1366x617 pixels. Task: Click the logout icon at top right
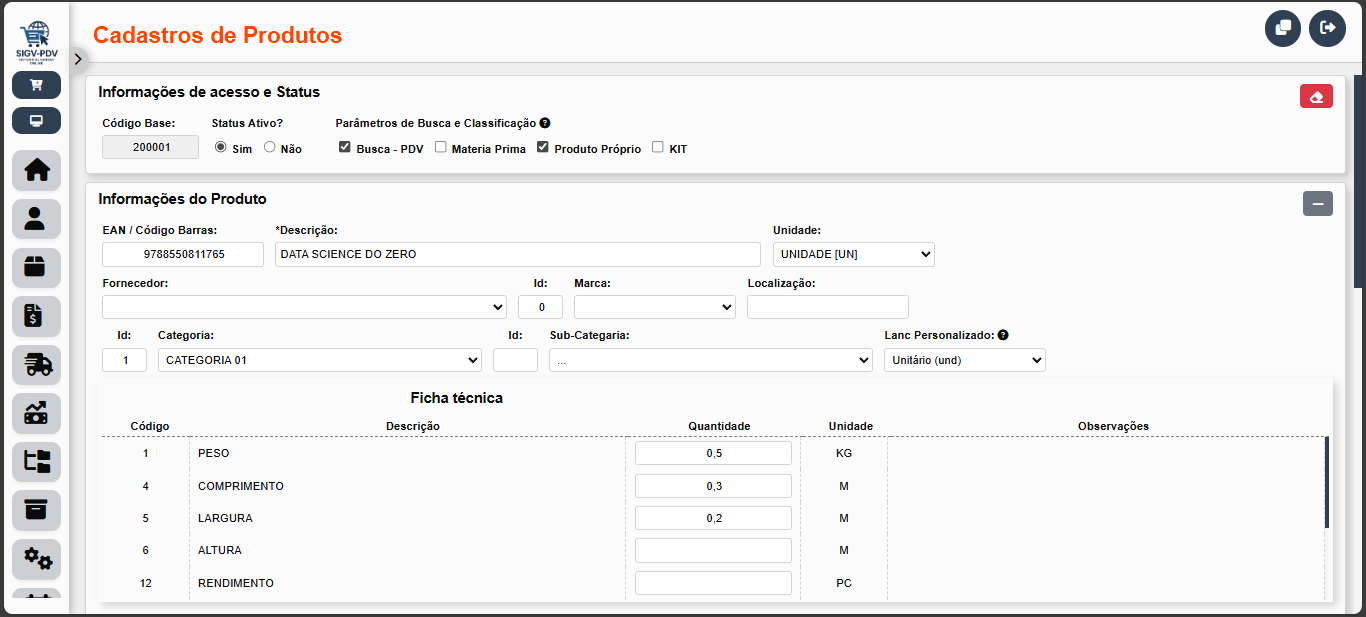[1328, 28]
